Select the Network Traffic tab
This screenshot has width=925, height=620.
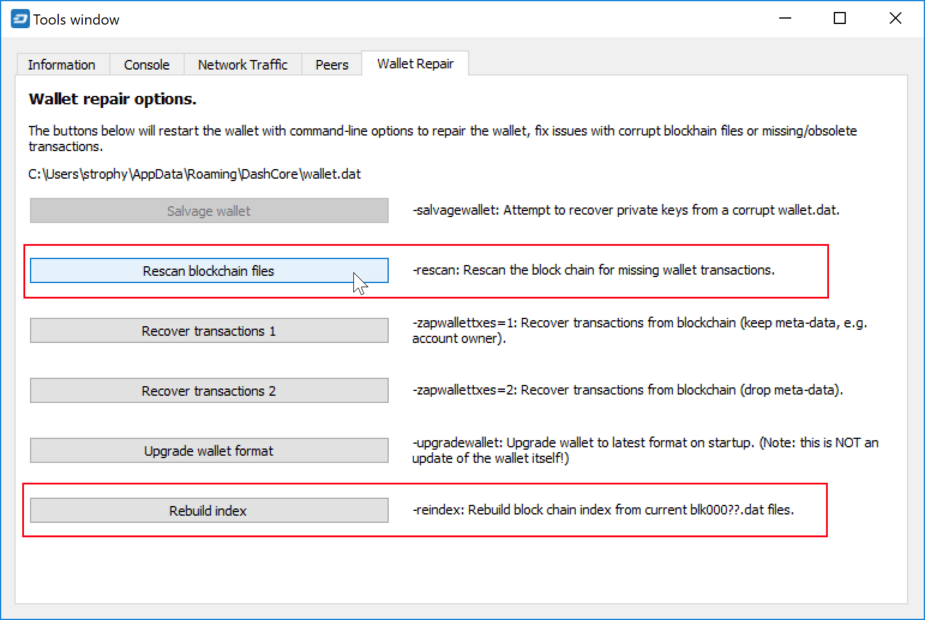coord(242,65)
